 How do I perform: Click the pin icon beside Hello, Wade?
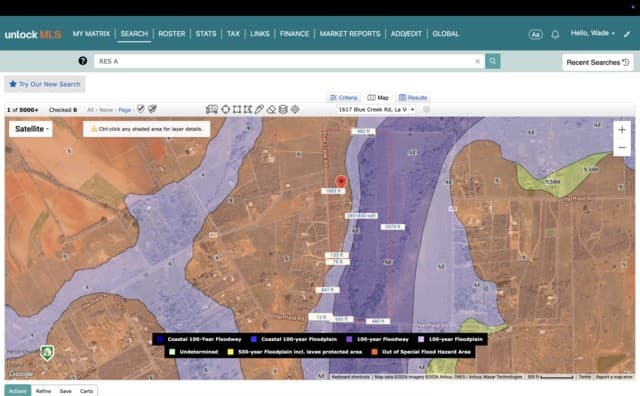(627, 34)
